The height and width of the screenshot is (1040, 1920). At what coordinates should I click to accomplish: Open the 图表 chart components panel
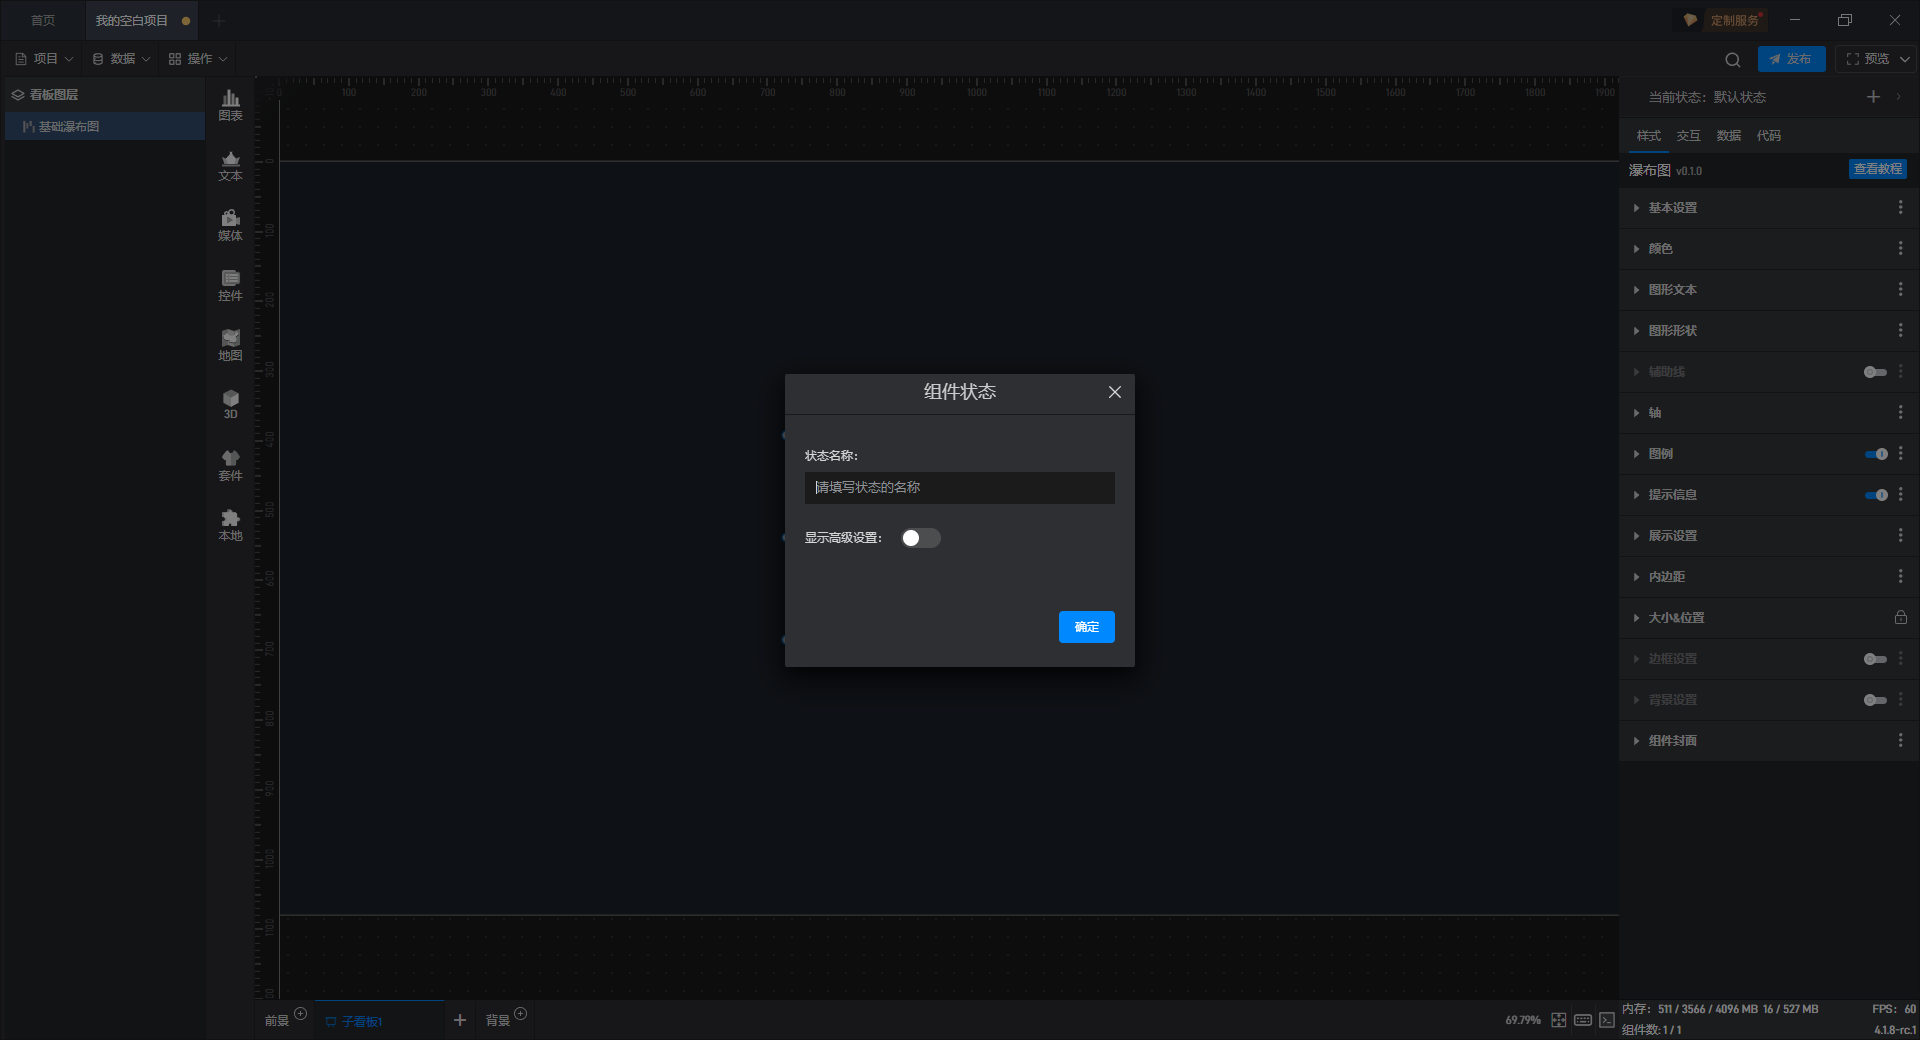230,105
